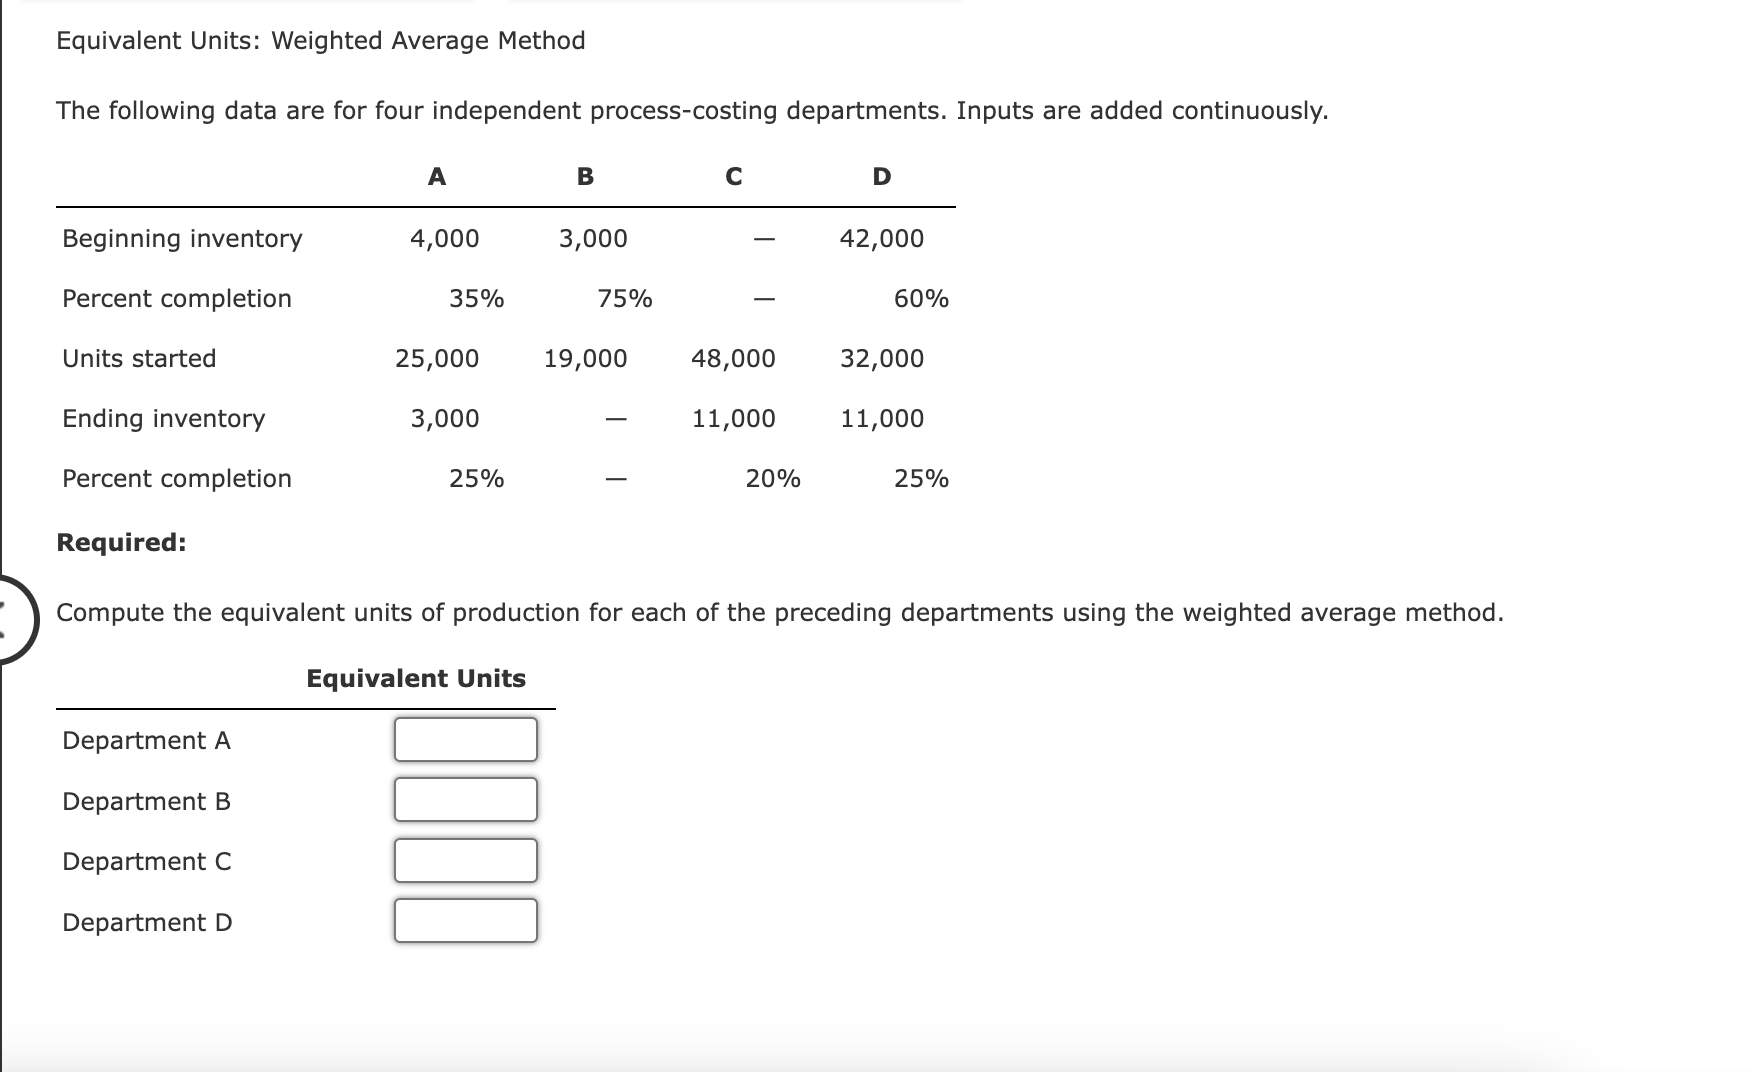The height and width of the screenshot is (1072, 1752).
Task: Select the Department D row label
Action: (146, 922)
